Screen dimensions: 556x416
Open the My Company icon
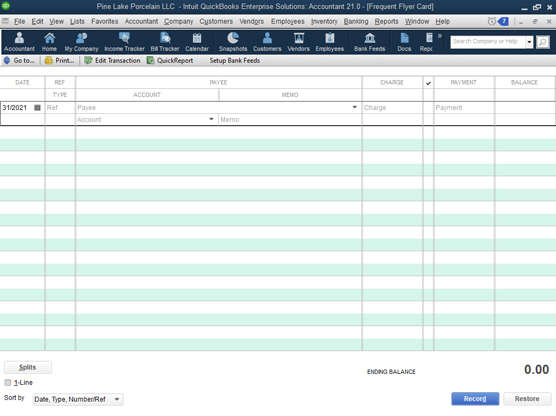point(81,42)
